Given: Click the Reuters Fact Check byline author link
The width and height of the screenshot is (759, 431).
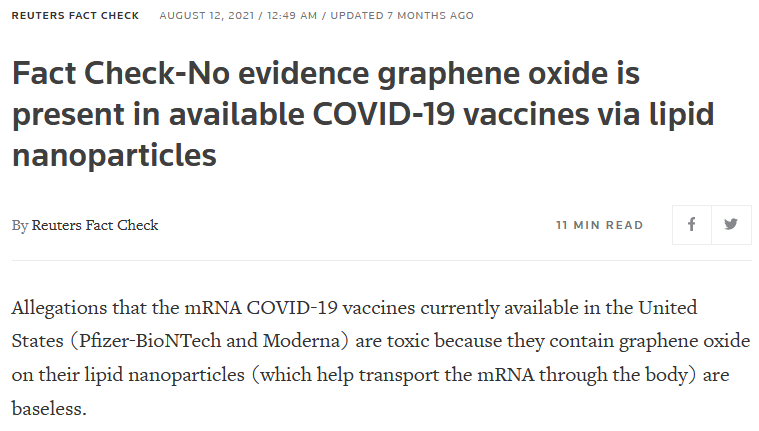Looking at the screenshot, I should point(95,225).
